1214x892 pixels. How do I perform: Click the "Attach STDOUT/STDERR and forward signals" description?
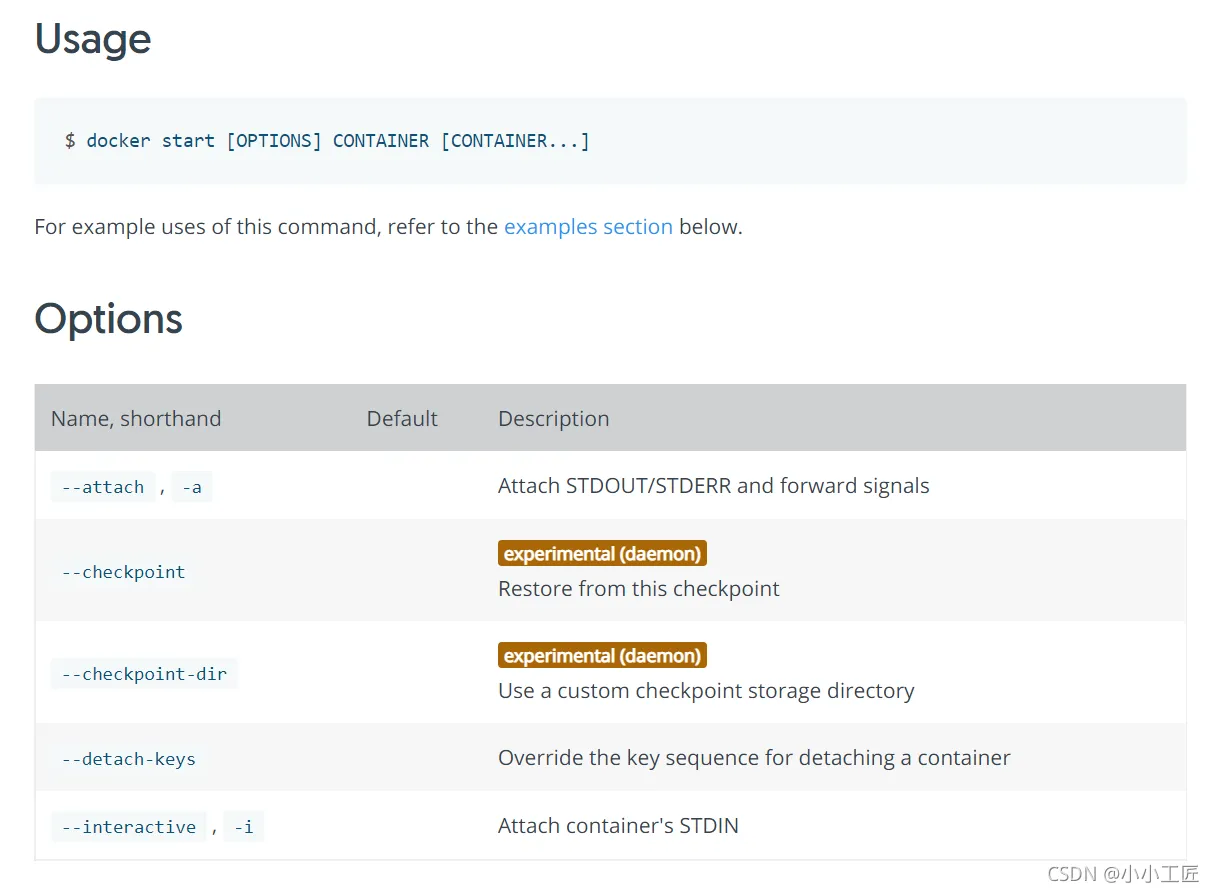(713, 486)
